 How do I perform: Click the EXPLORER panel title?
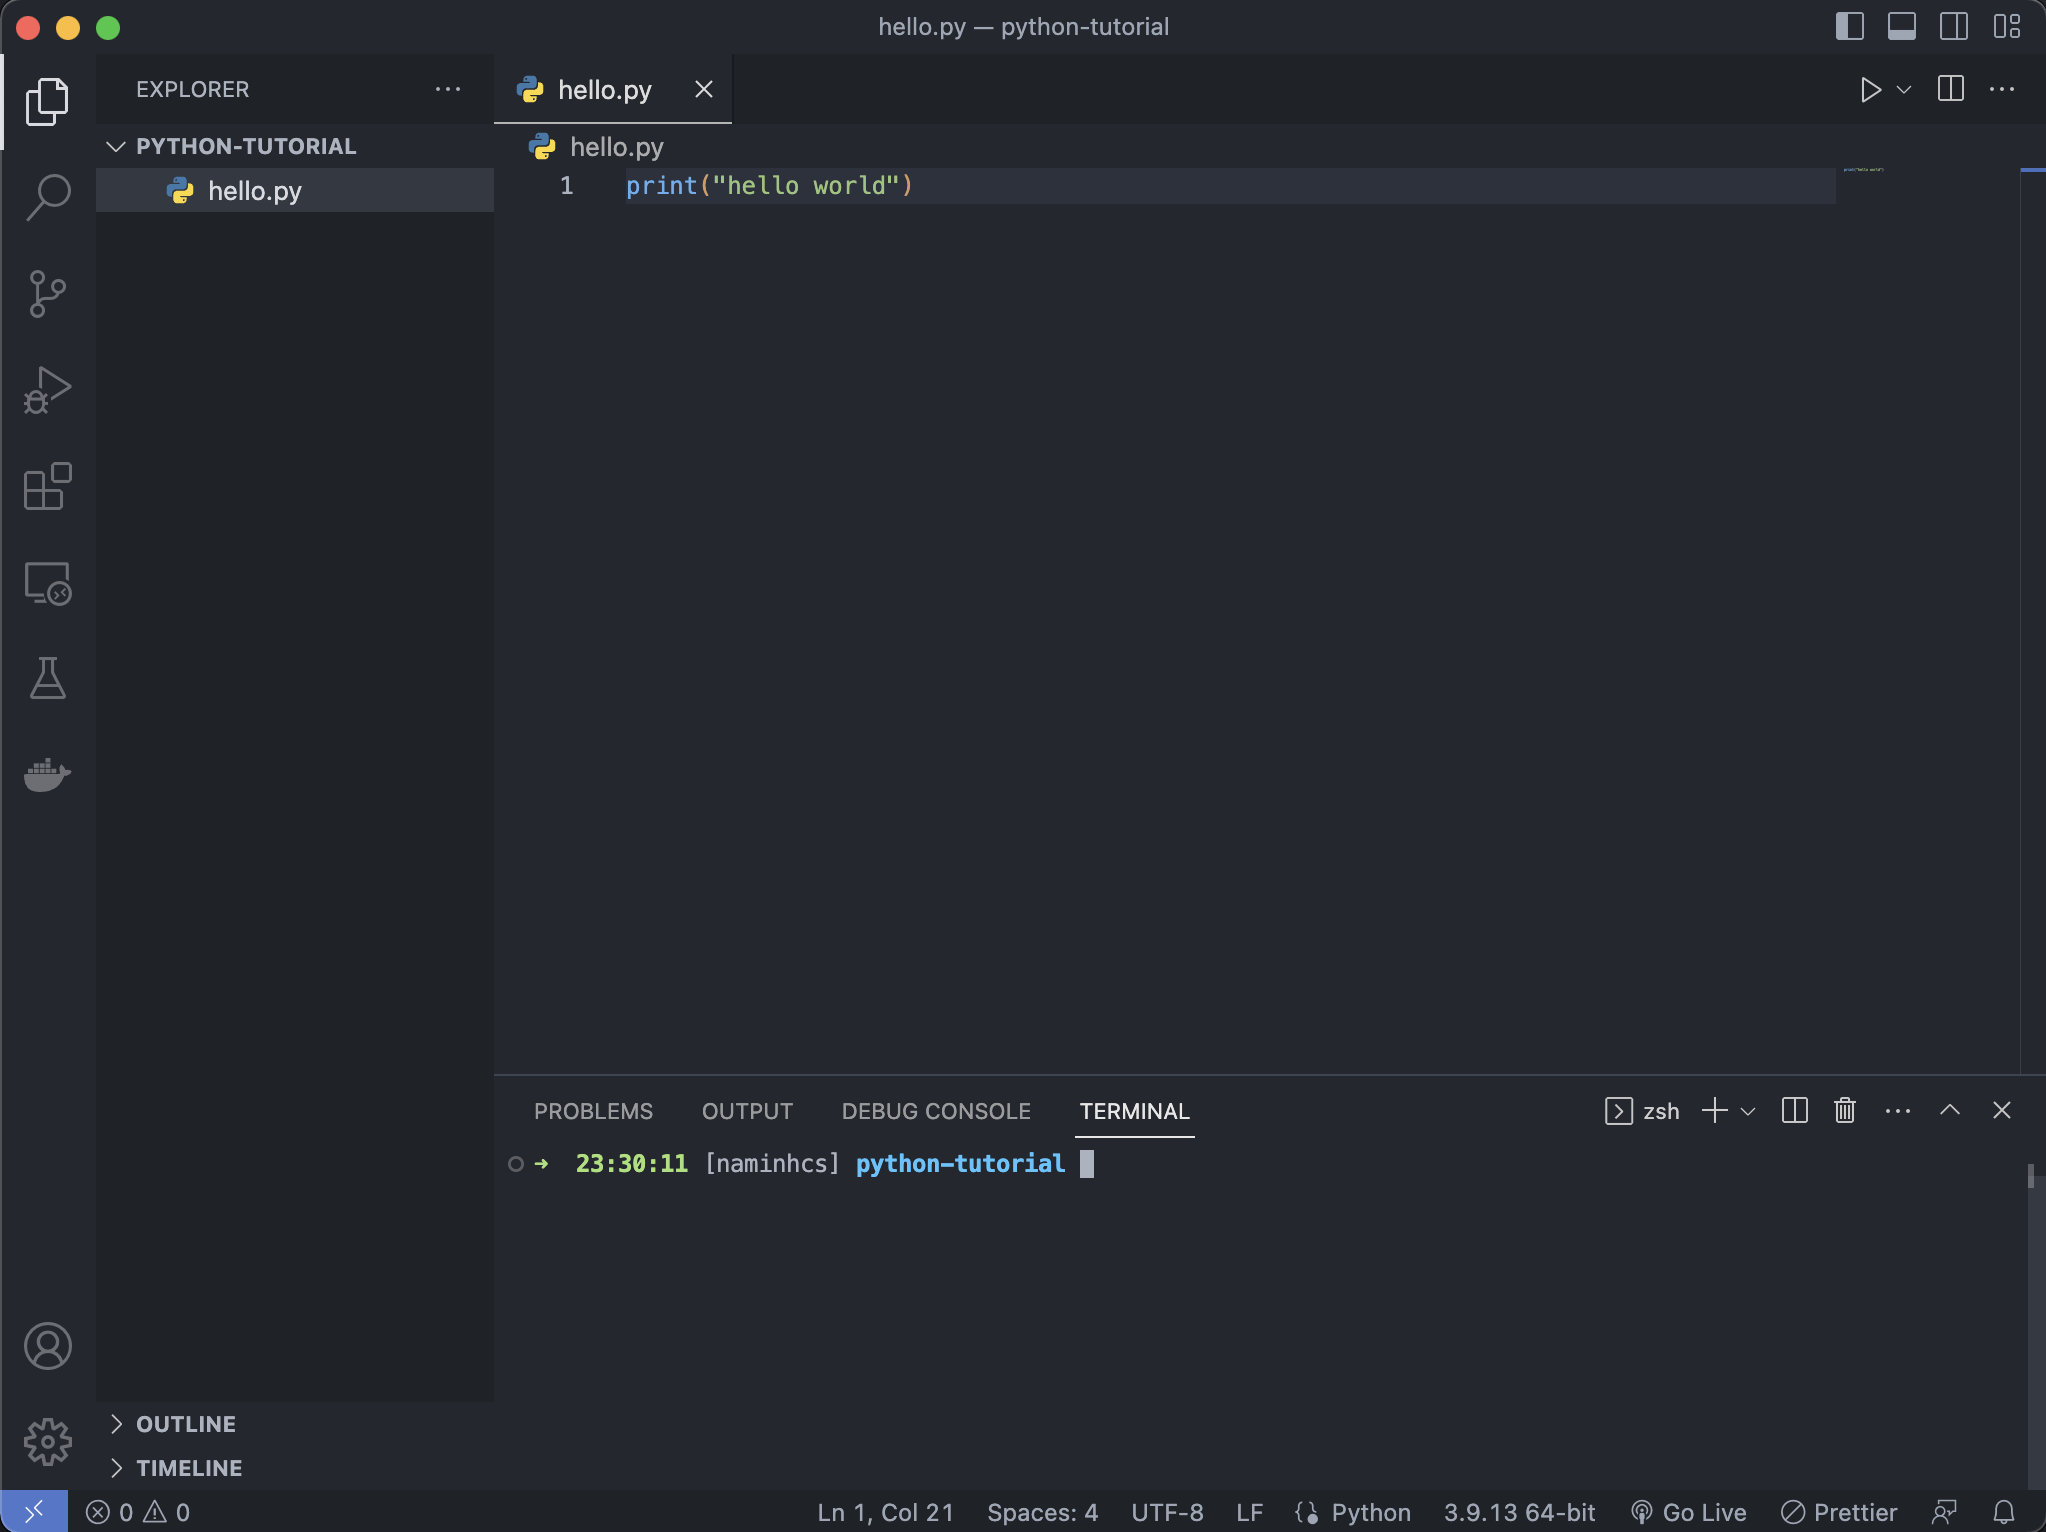pos(192,89)
